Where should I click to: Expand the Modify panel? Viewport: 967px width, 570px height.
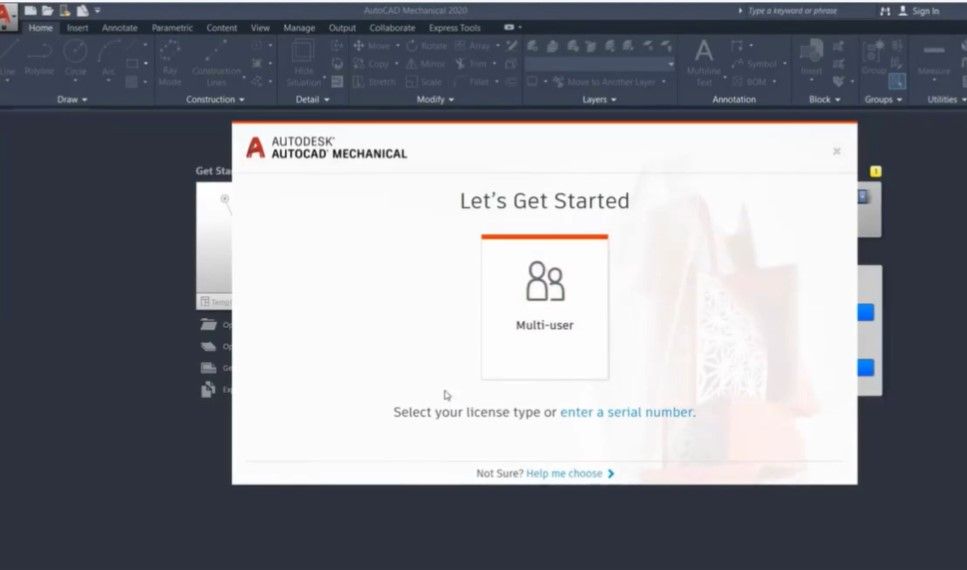[435, 99]
